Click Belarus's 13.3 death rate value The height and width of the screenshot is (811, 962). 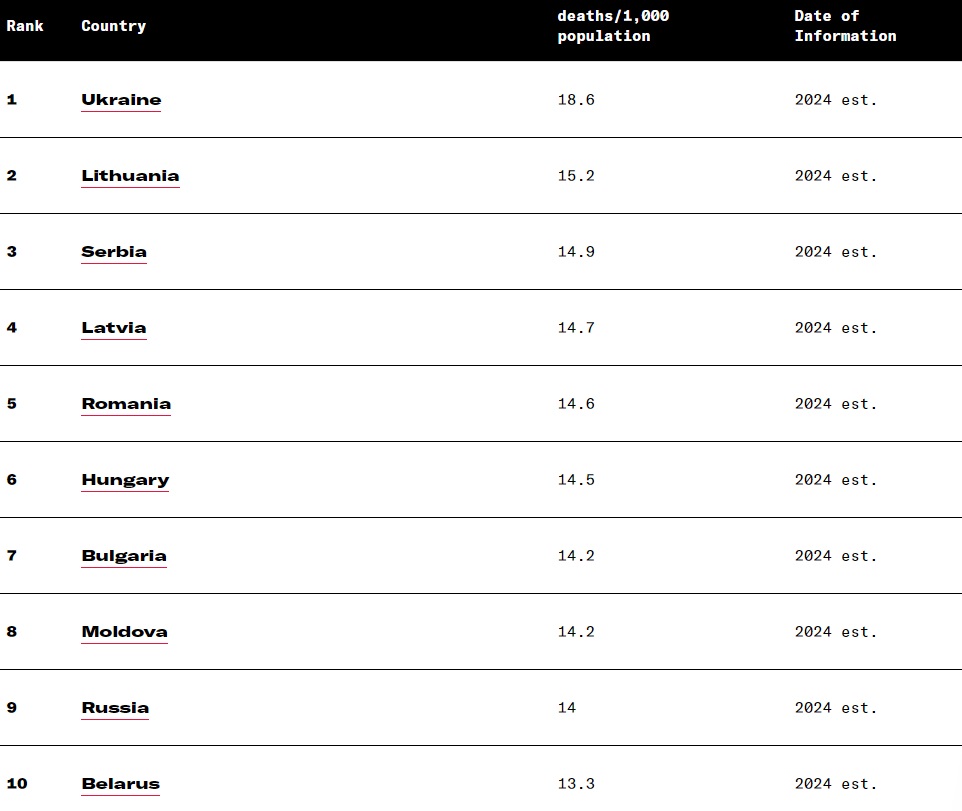[576, 784]
